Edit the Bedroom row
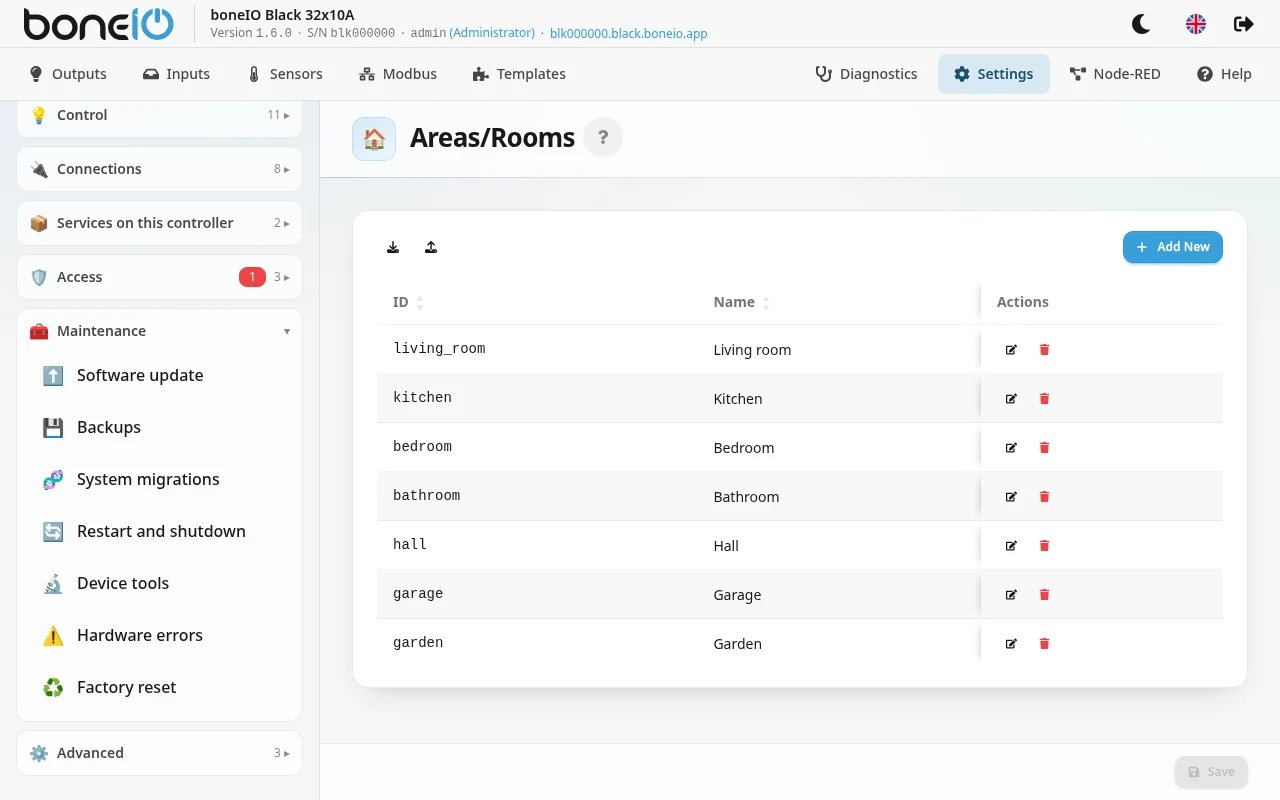 pyautogui.click(x=1011, y=447)
